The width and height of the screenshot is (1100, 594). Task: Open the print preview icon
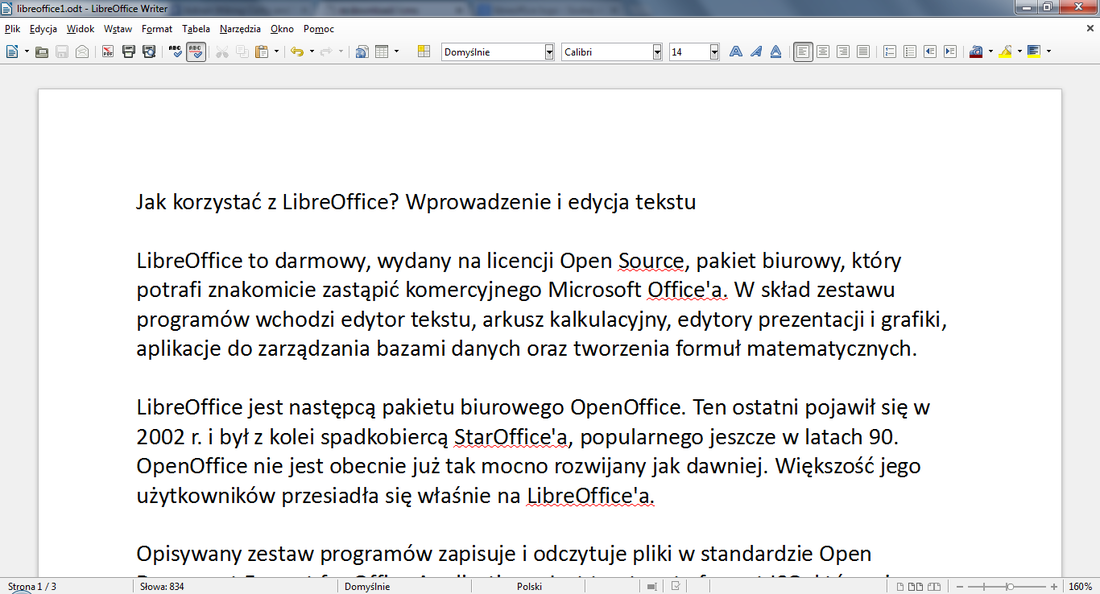point(149,51)
